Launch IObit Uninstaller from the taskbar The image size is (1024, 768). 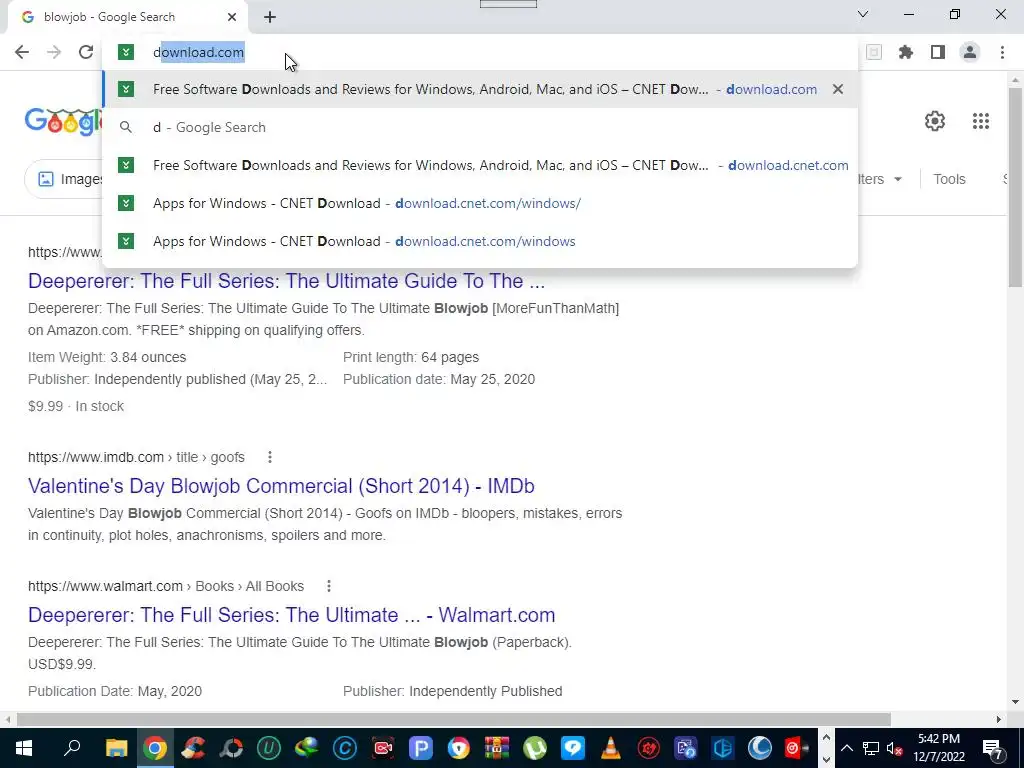268,748
